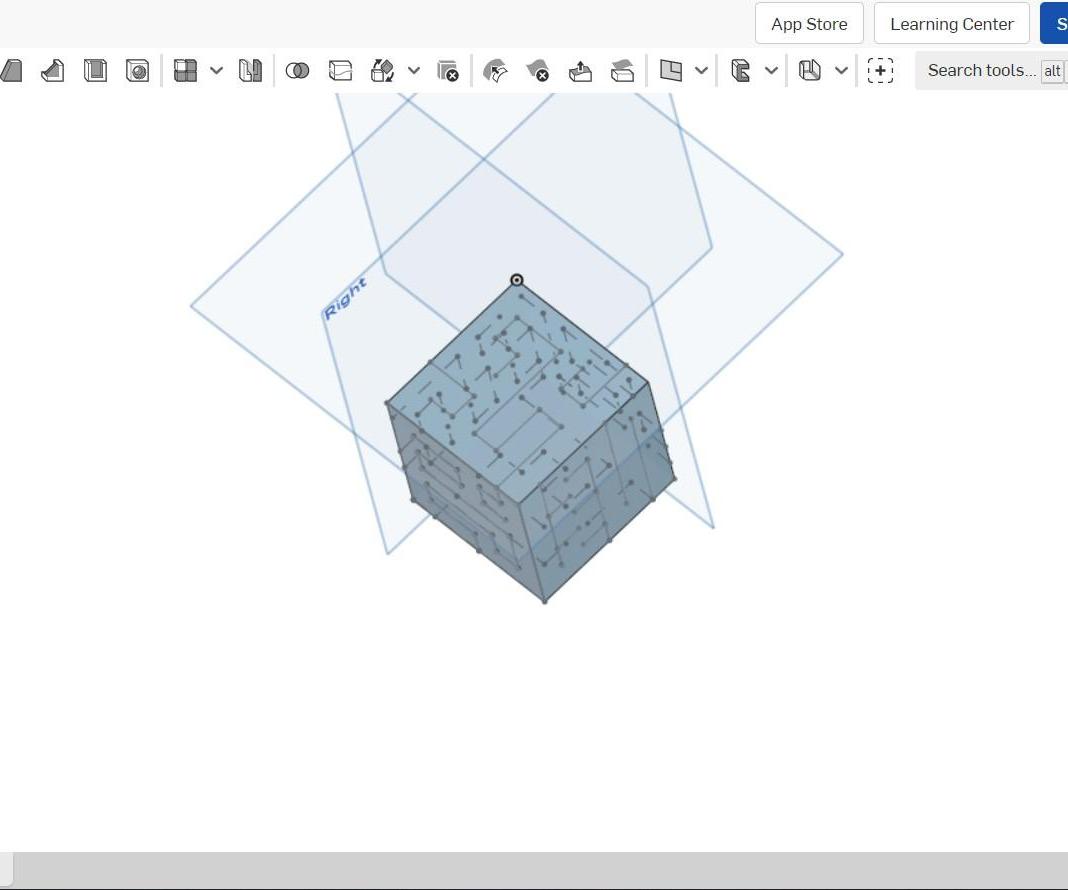
Task: Expand the Transform tool dropdown arrow
Action: [414, 70]
